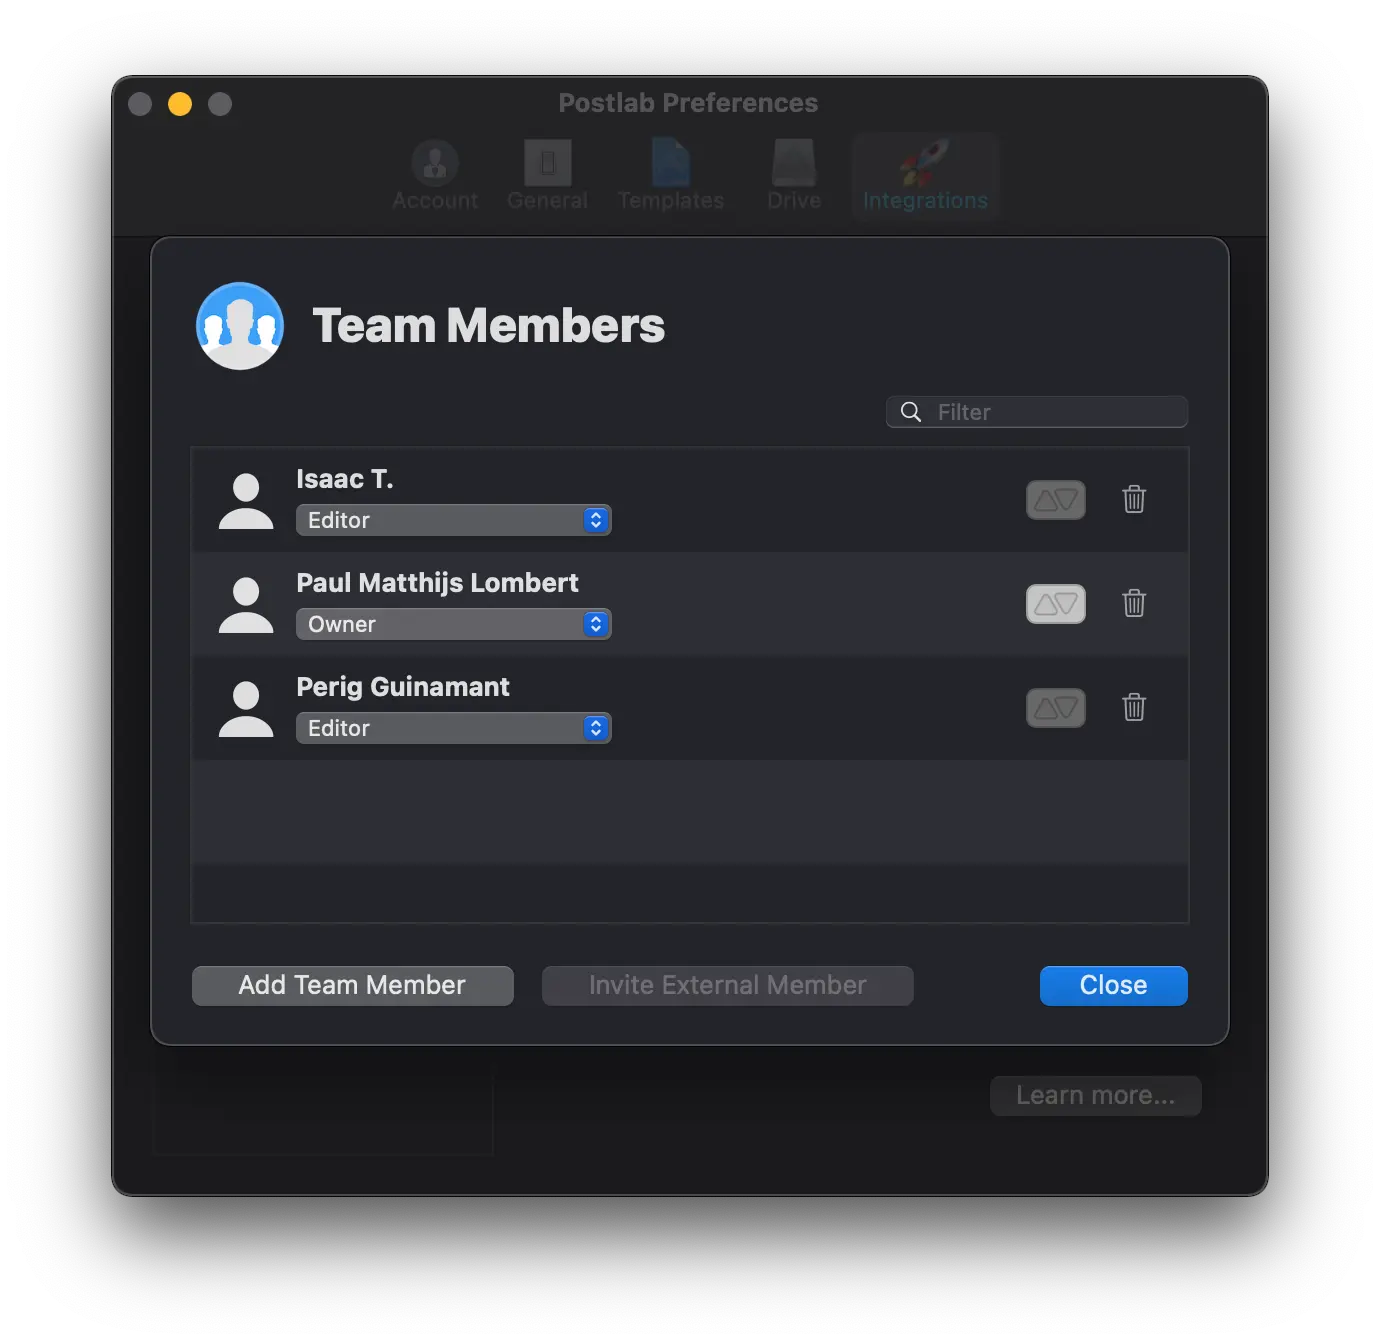
Task: Select the name Isaac T.
Action: click(x=345, y=479)
